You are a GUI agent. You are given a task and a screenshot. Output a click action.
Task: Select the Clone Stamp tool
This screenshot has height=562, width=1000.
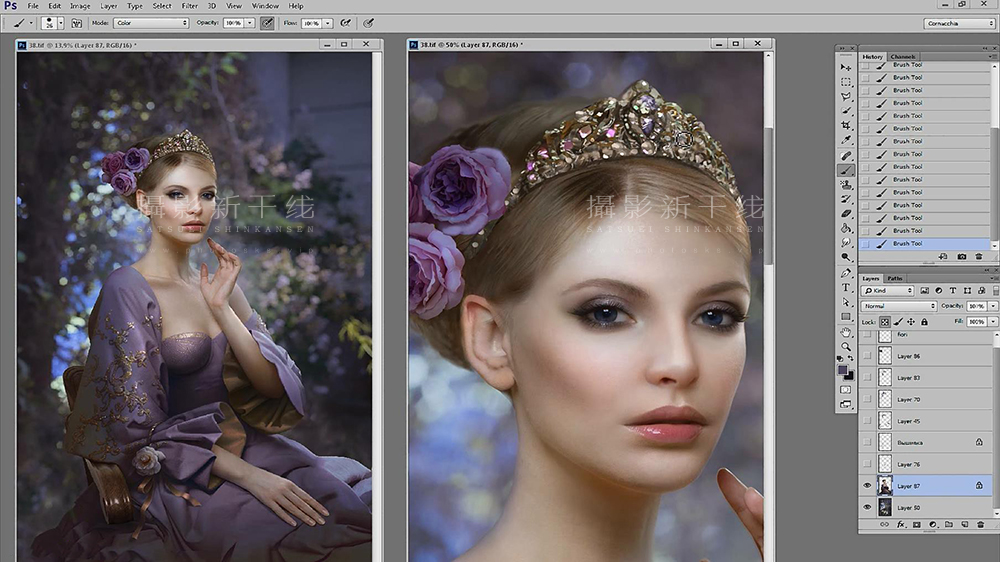pos(846,185)
